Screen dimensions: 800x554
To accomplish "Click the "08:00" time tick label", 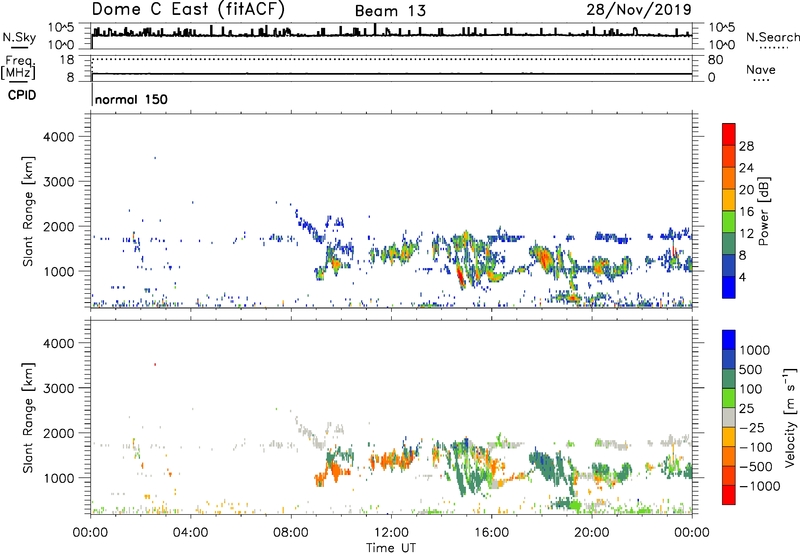I will coord(291,533).
